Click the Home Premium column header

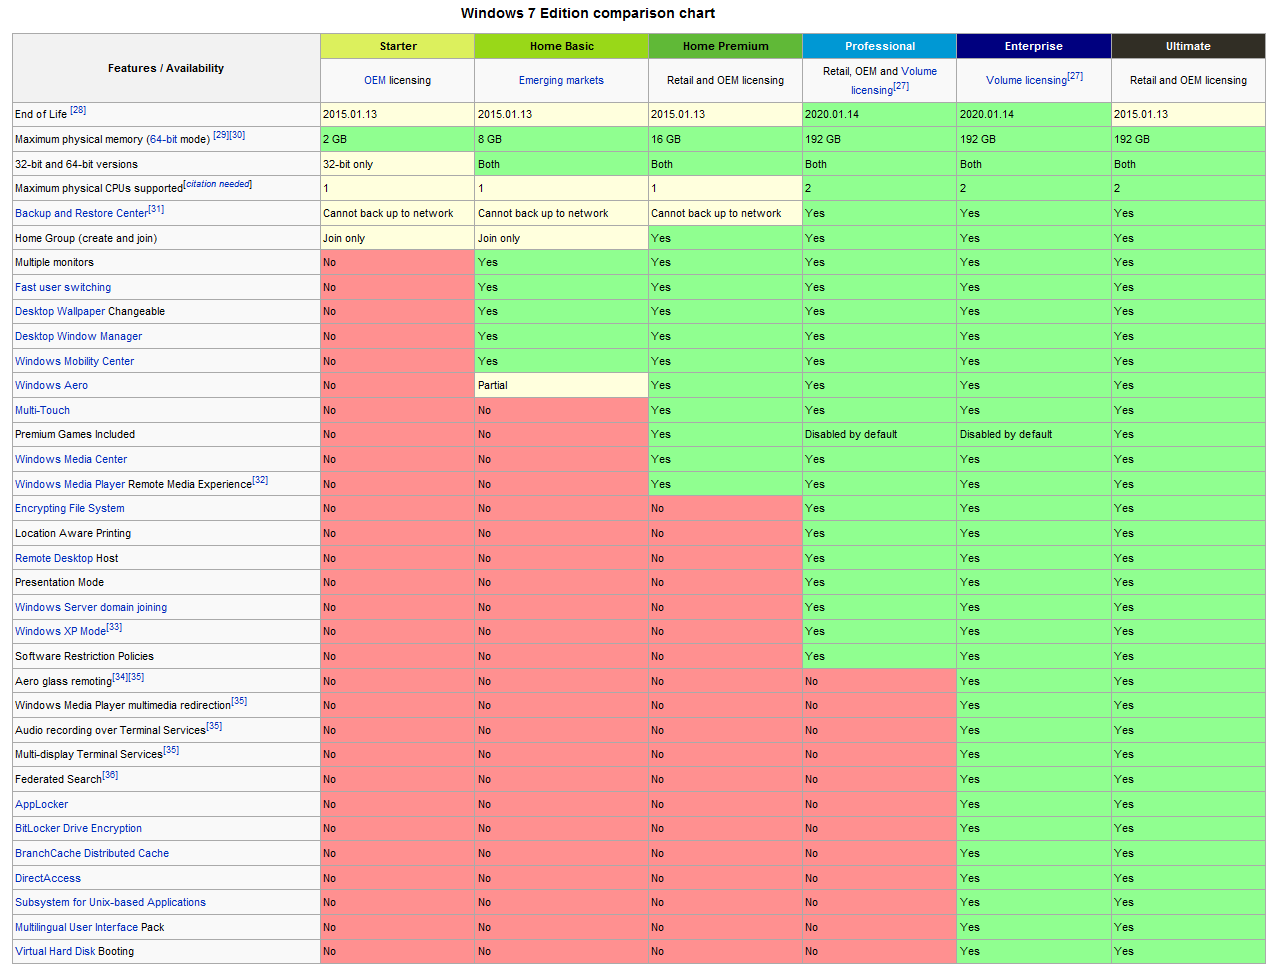pyautogui.click(x=725, y=46)
